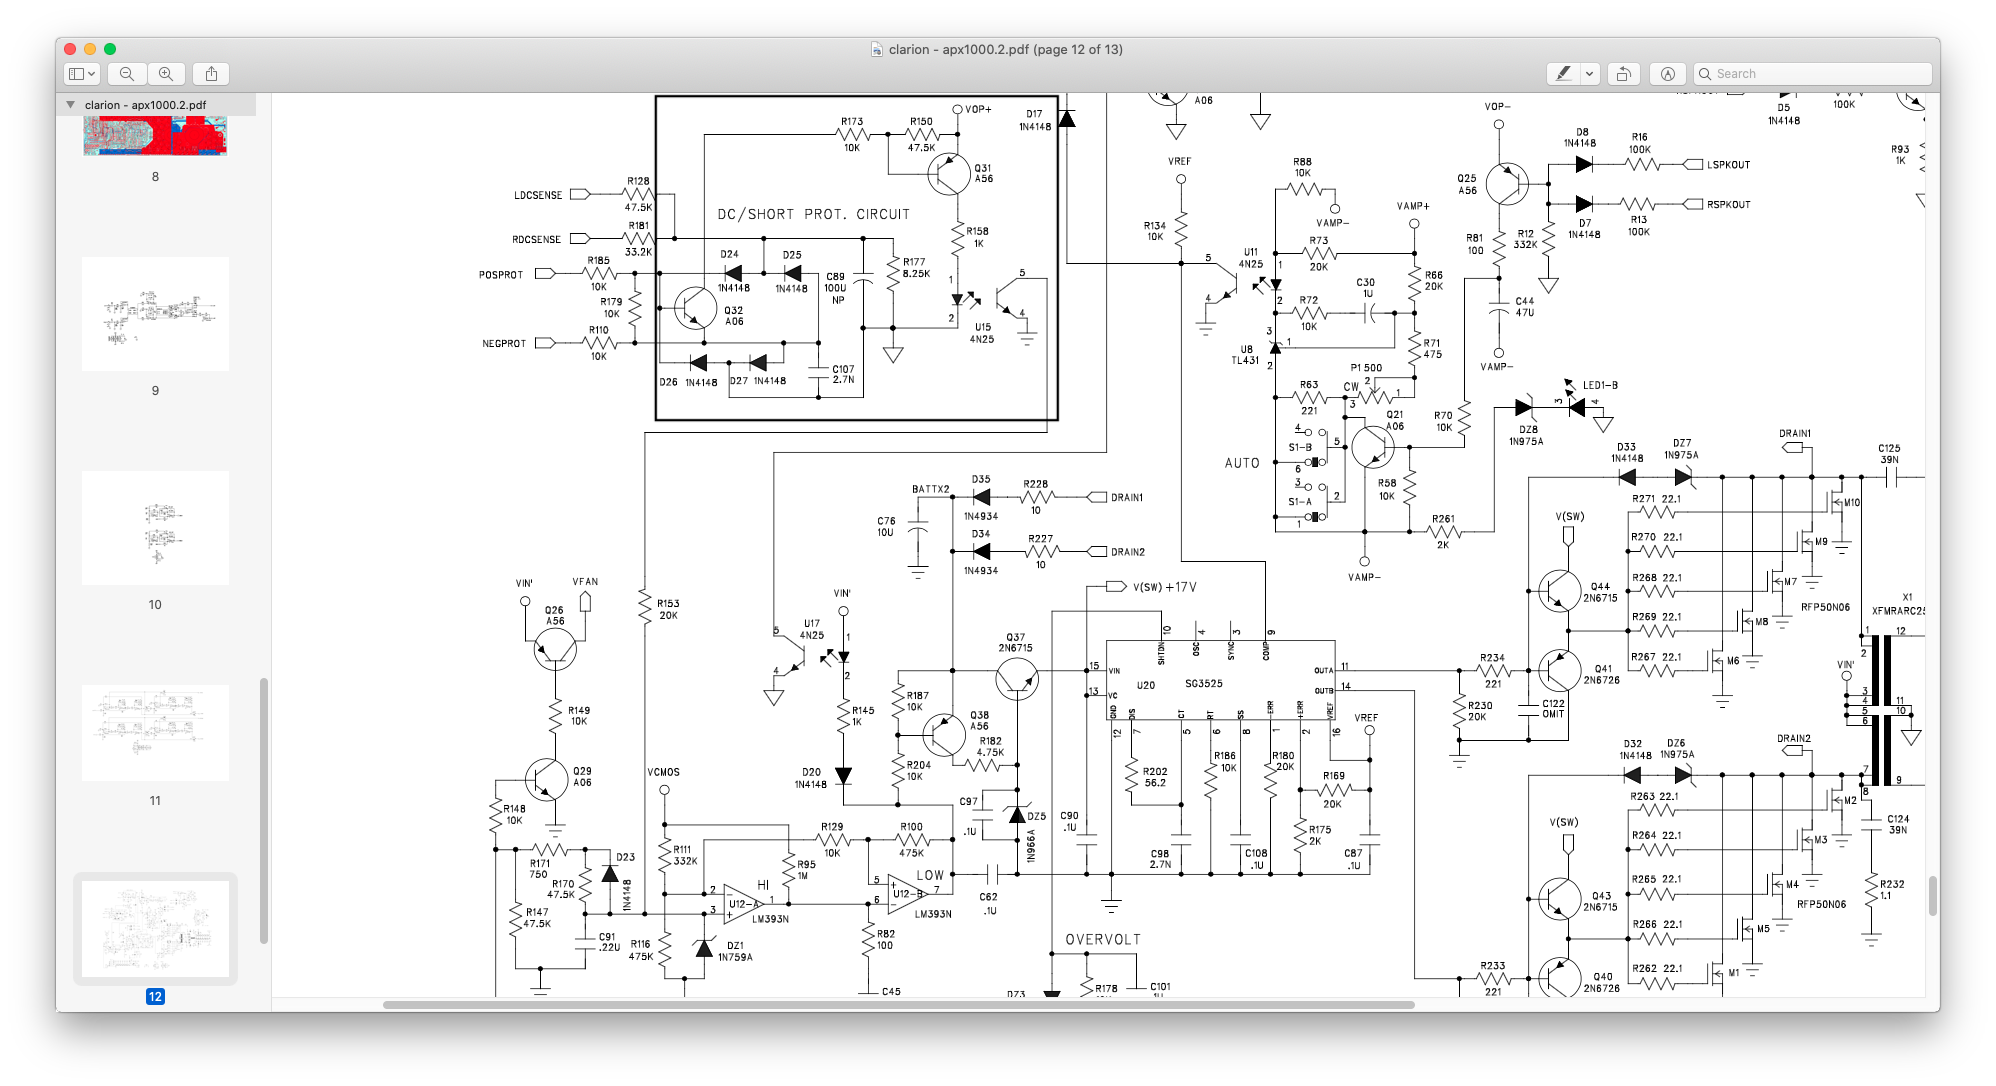1996x1086 pixels.
Task: Click the POSPROT label
Action: 501,275
